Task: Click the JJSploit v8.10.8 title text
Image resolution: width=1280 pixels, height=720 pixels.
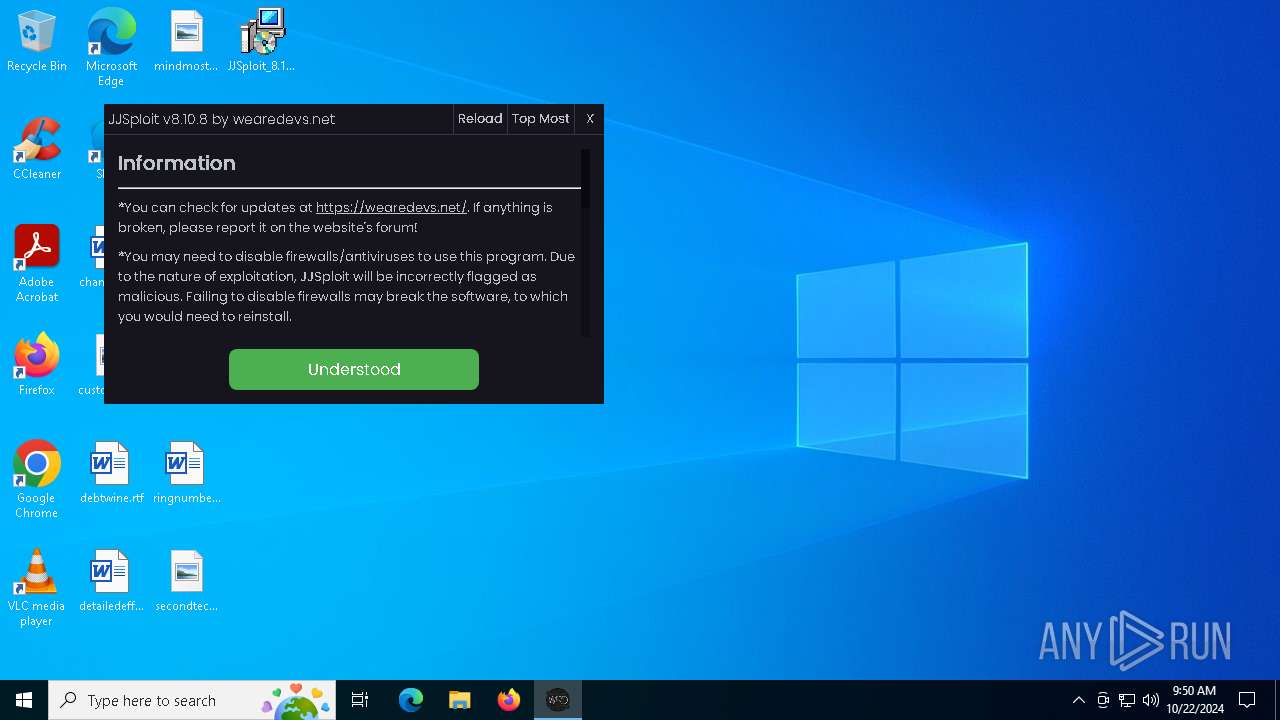Action: [x=222, y=119]
